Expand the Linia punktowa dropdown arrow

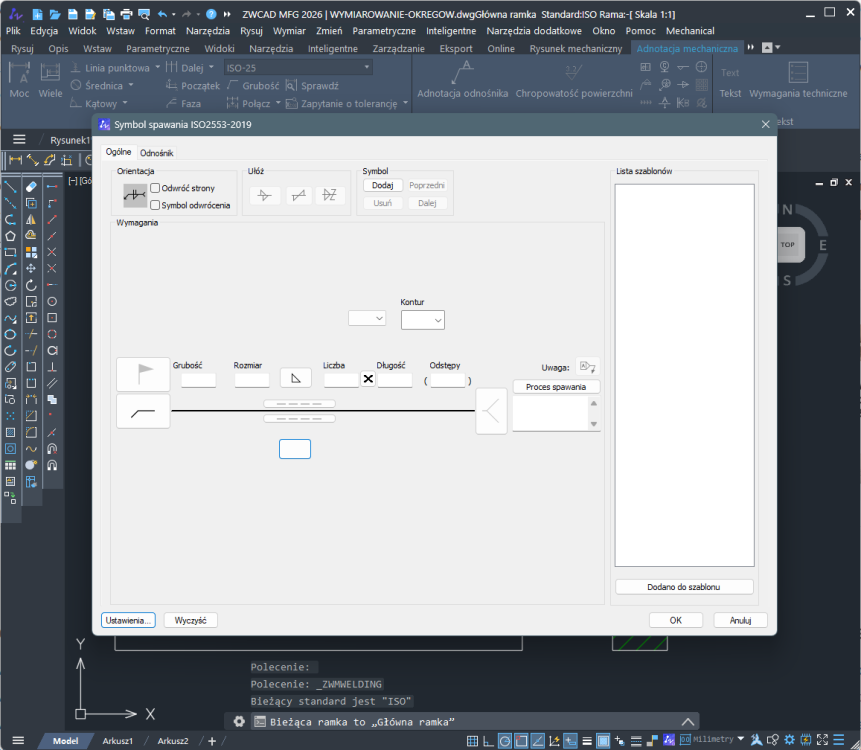[x=158, y=67]
